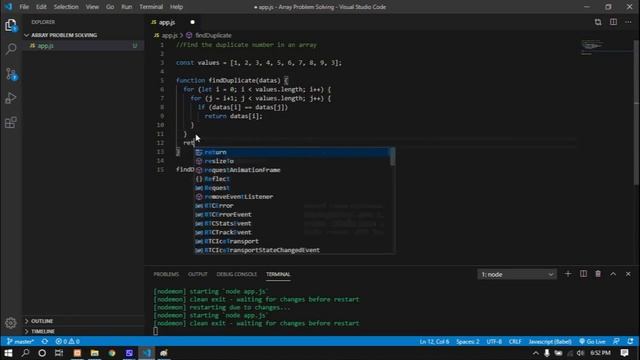Open the Explorer view in activity bar

point(11,25)
